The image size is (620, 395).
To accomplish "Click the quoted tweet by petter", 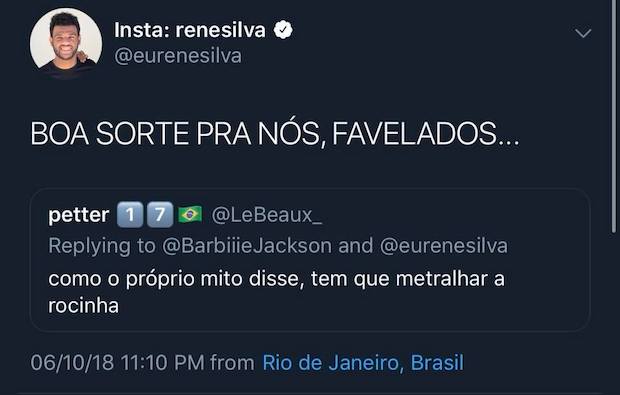I will [310, 260].
